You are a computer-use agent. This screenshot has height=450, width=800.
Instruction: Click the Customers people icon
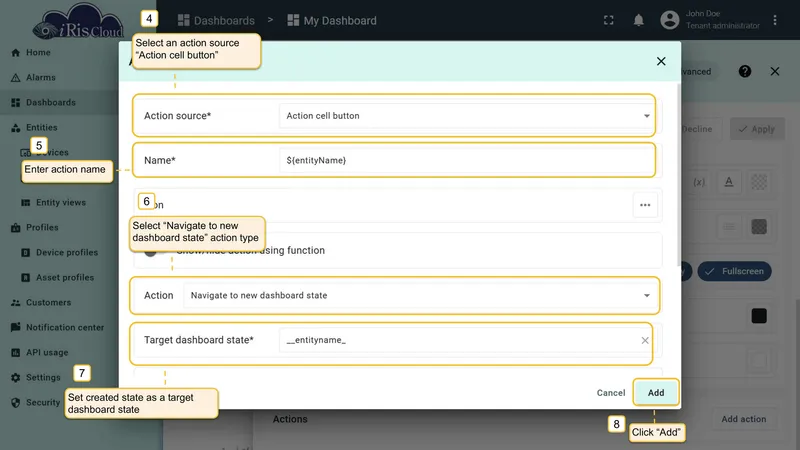pyautogui.click(x=15, y=303)
